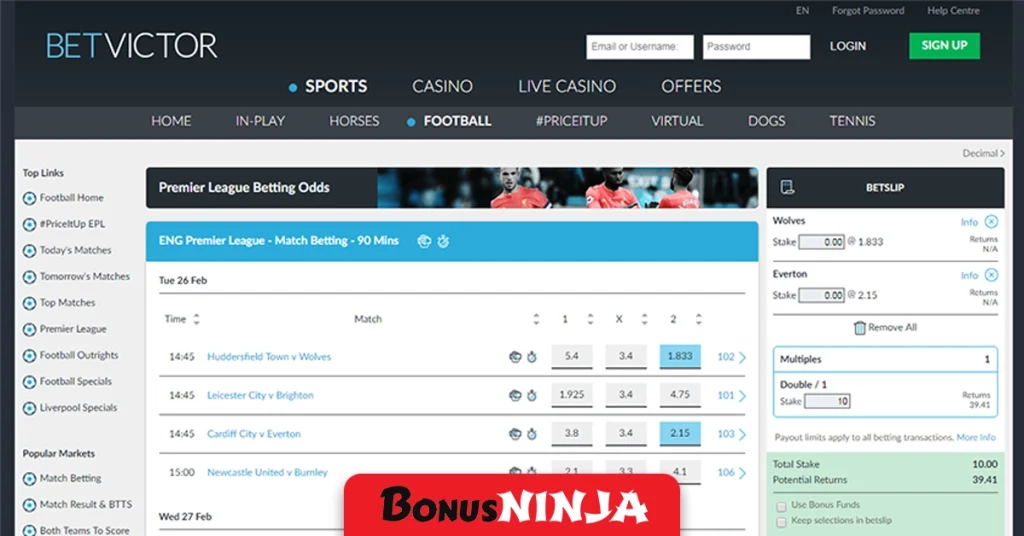Viewport: 1024px width, 536px height.
Task: Select 5.4 odds for Huddersfield Town win
Action: pos(571,356)
